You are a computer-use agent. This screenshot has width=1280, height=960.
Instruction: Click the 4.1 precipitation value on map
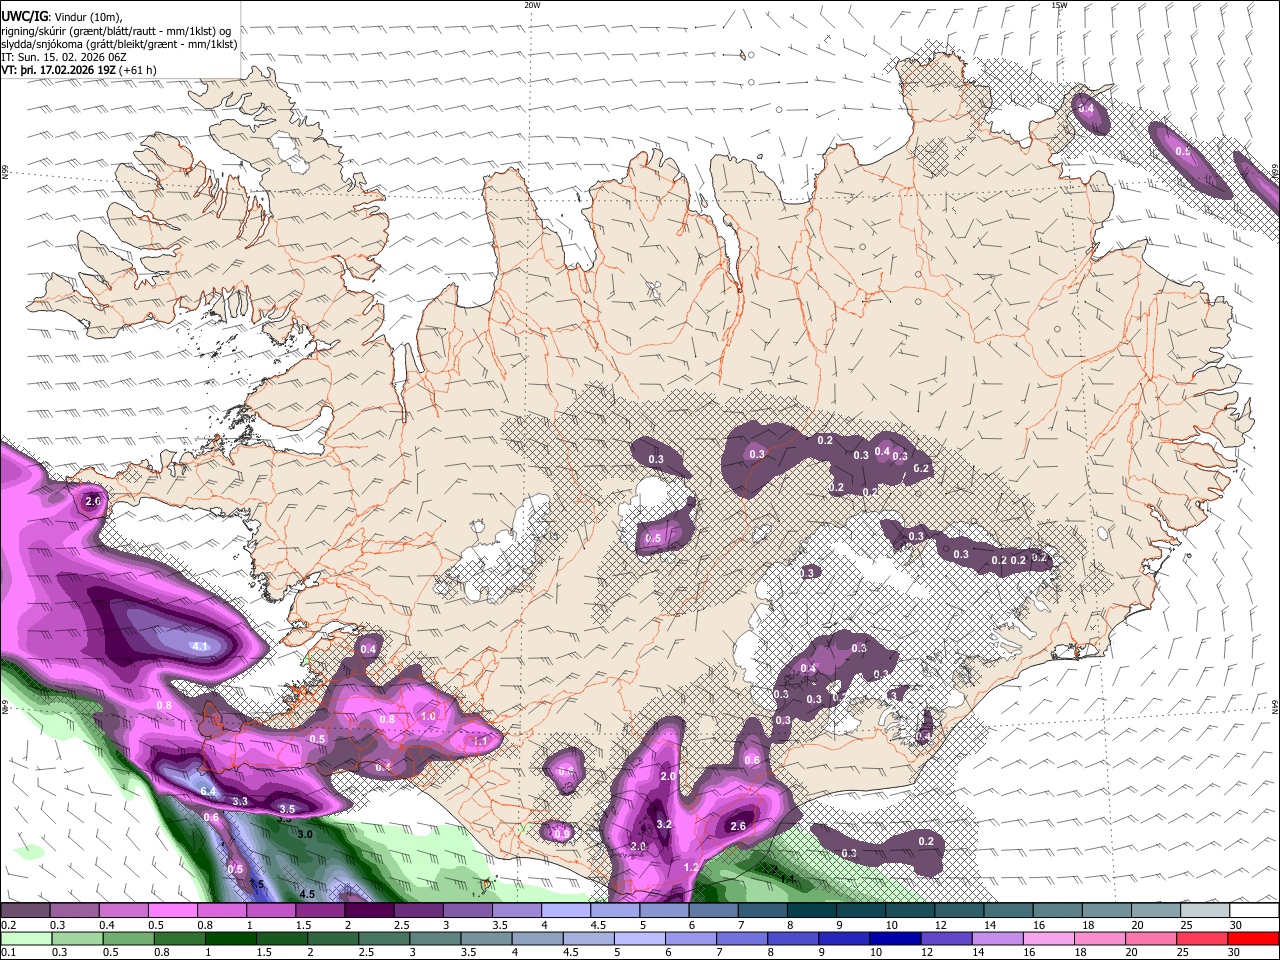point(200,646)
